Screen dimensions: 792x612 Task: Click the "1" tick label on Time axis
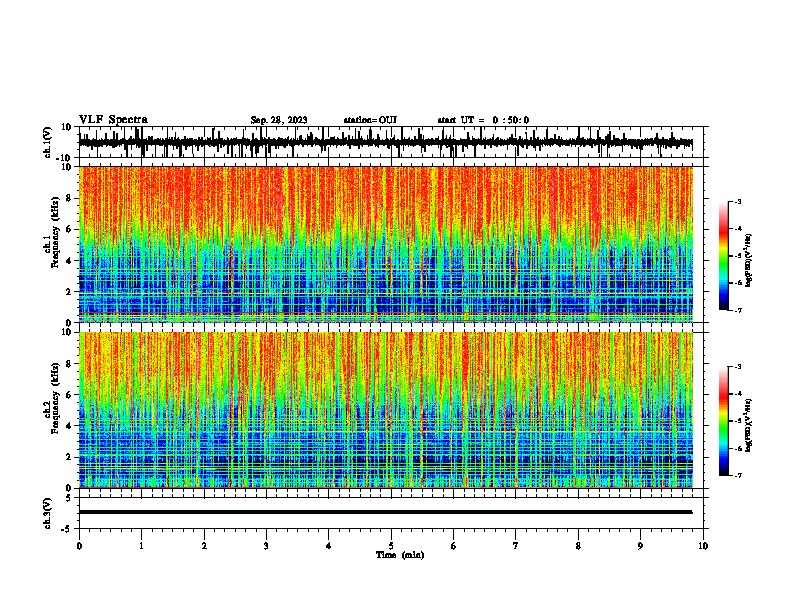[x=141, y=546]
